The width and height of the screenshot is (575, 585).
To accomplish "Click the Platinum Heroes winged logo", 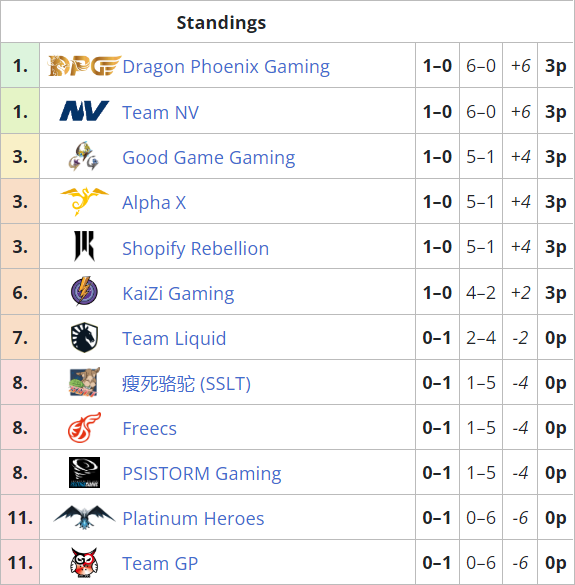I will coord(84,517).
